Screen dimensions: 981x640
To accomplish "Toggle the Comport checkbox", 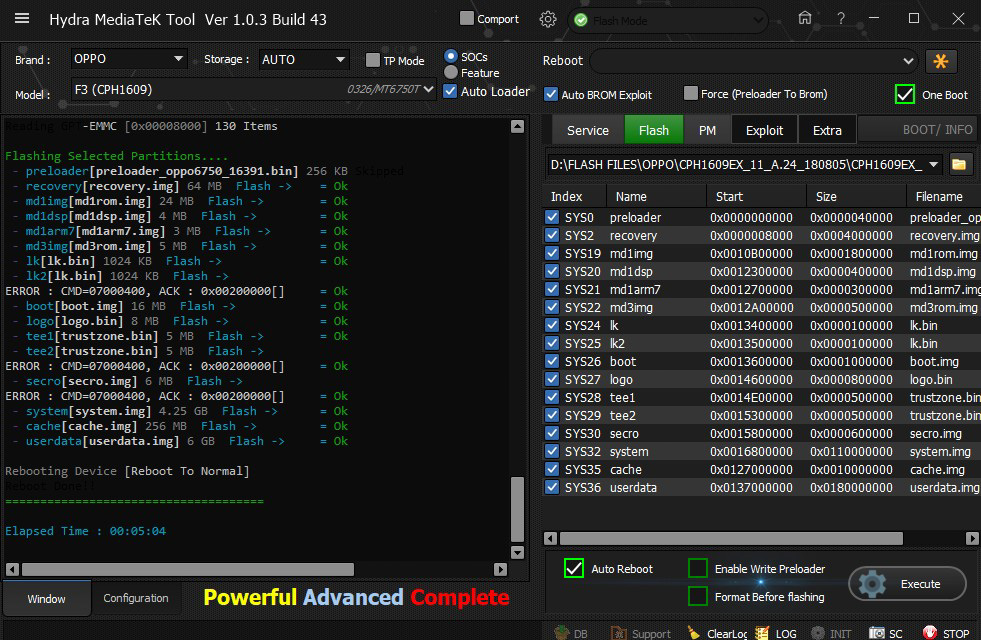I will tap(467, 18).
